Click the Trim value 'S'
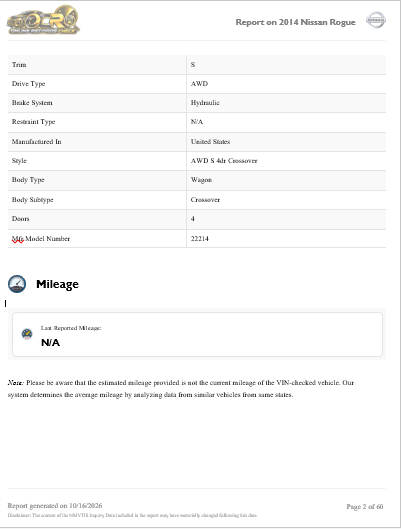Viewport: 401px width, 529px height. pos(193,64)
